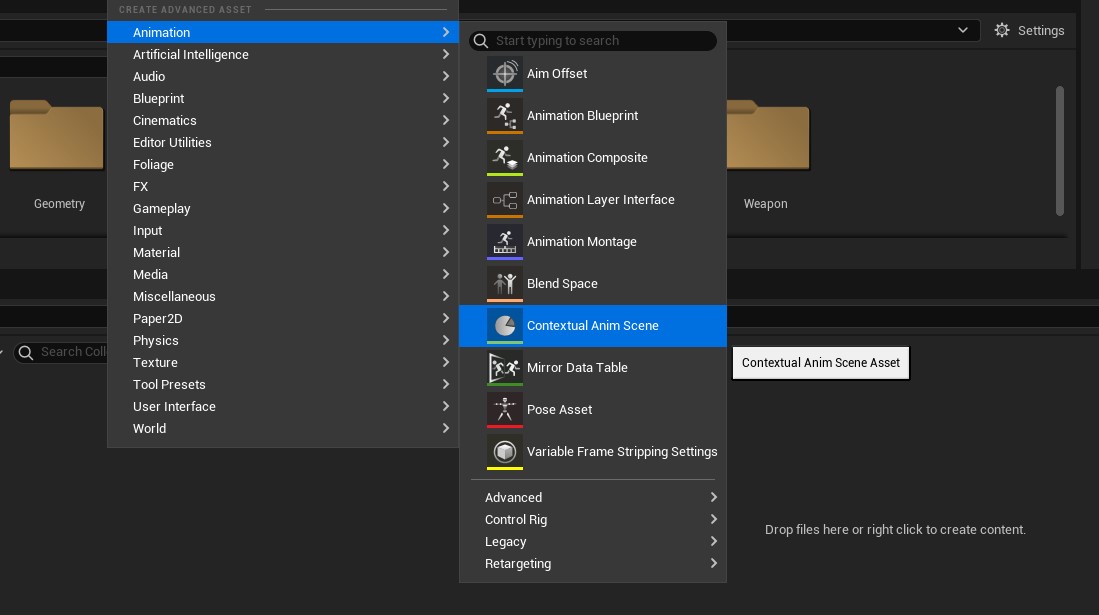Expand the Retargeting category
Image resolution: width=1099 pixels, height=615 pixels.
pyautogui.click(x=518, y=563)
